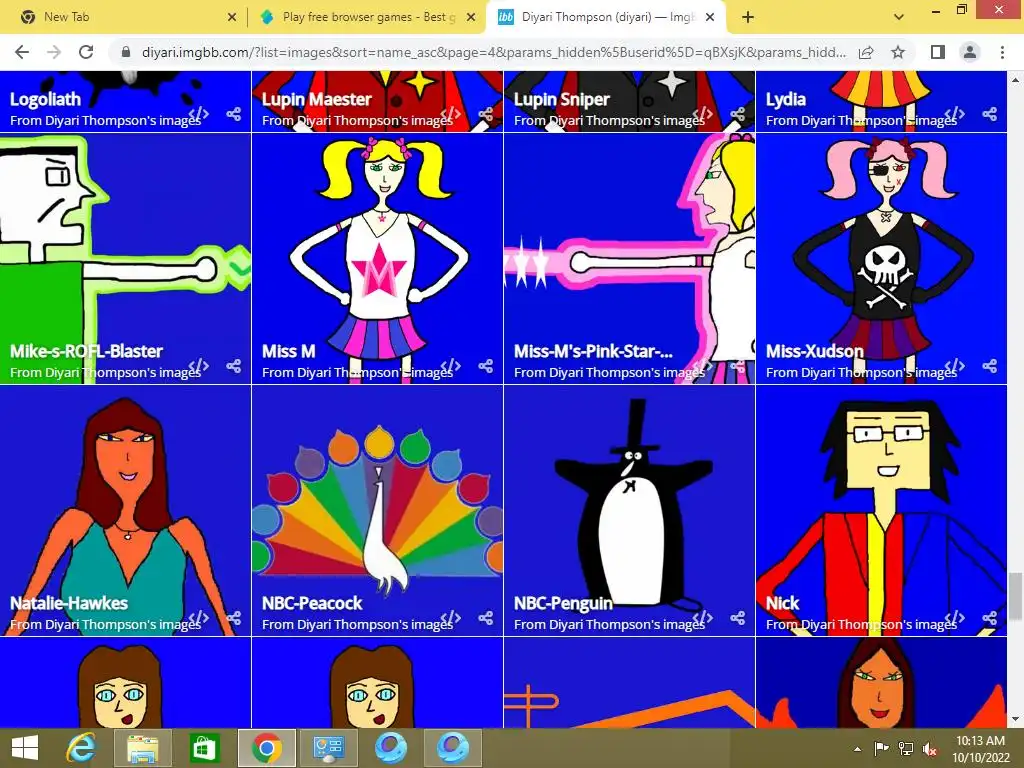Screen dimensions: 1024x768
Task: Click the muted volume tray icon
Action: tap(930, 748)
